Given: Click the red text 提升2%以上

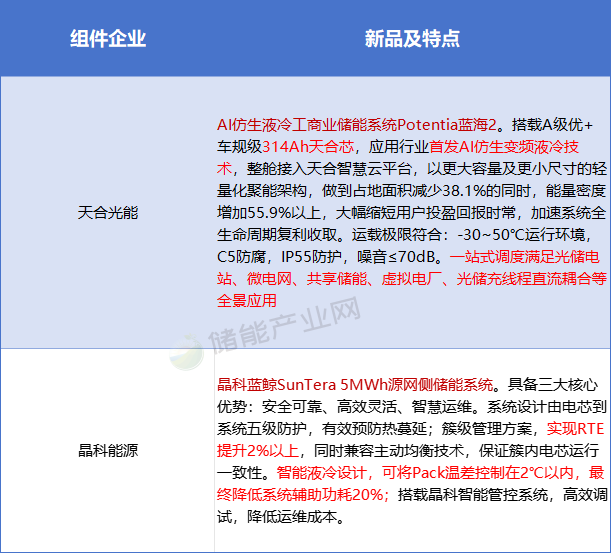Looking at the screenshot, I should click(258, 451).
